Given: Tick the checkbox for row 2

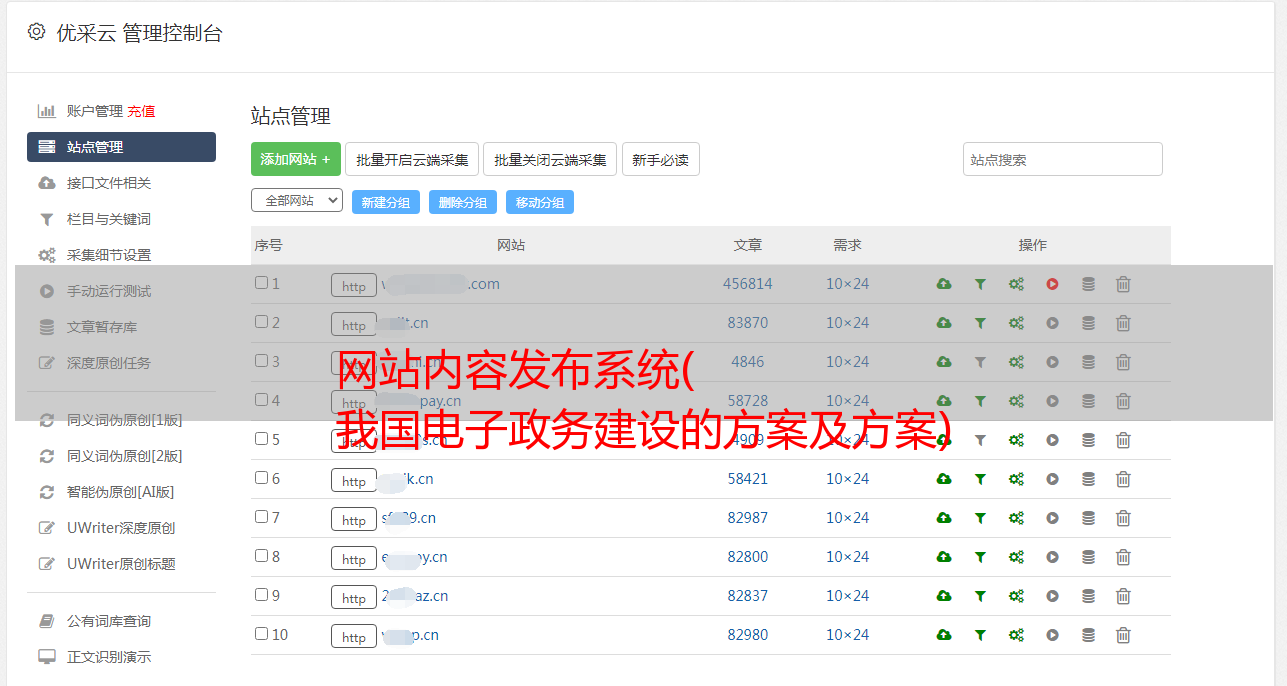Looking at the screenshot, I should point(261,322).
